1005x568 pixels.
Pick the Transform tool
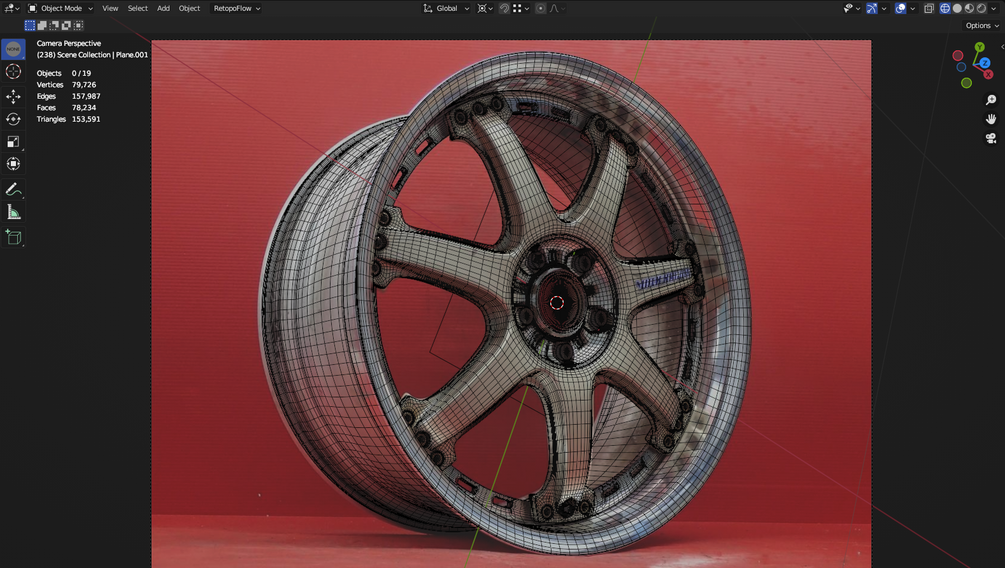click(13, 164)
